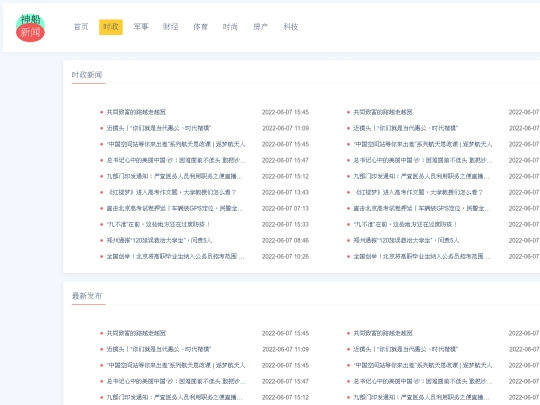Open 九部门印发通知 article in 最新发布 left column
The height and width of the screenshot is (405, 540).
[175, 397]
